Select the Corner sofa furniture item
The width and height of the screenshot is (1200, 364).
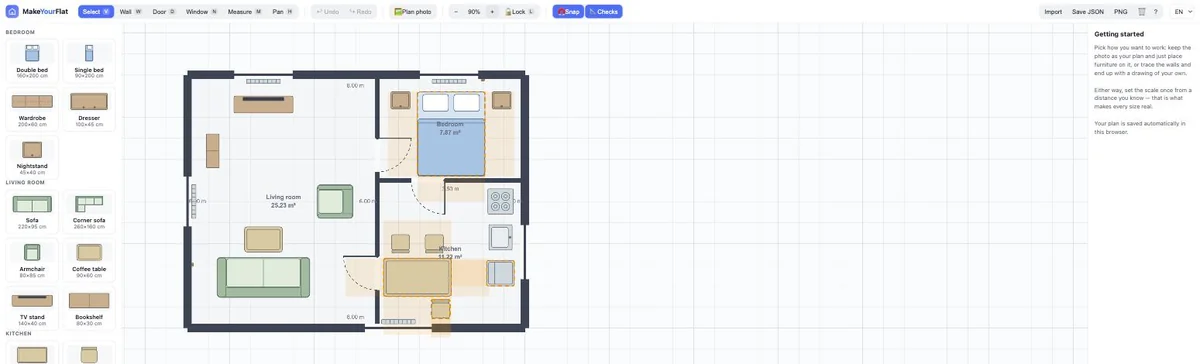click(89, 212)
